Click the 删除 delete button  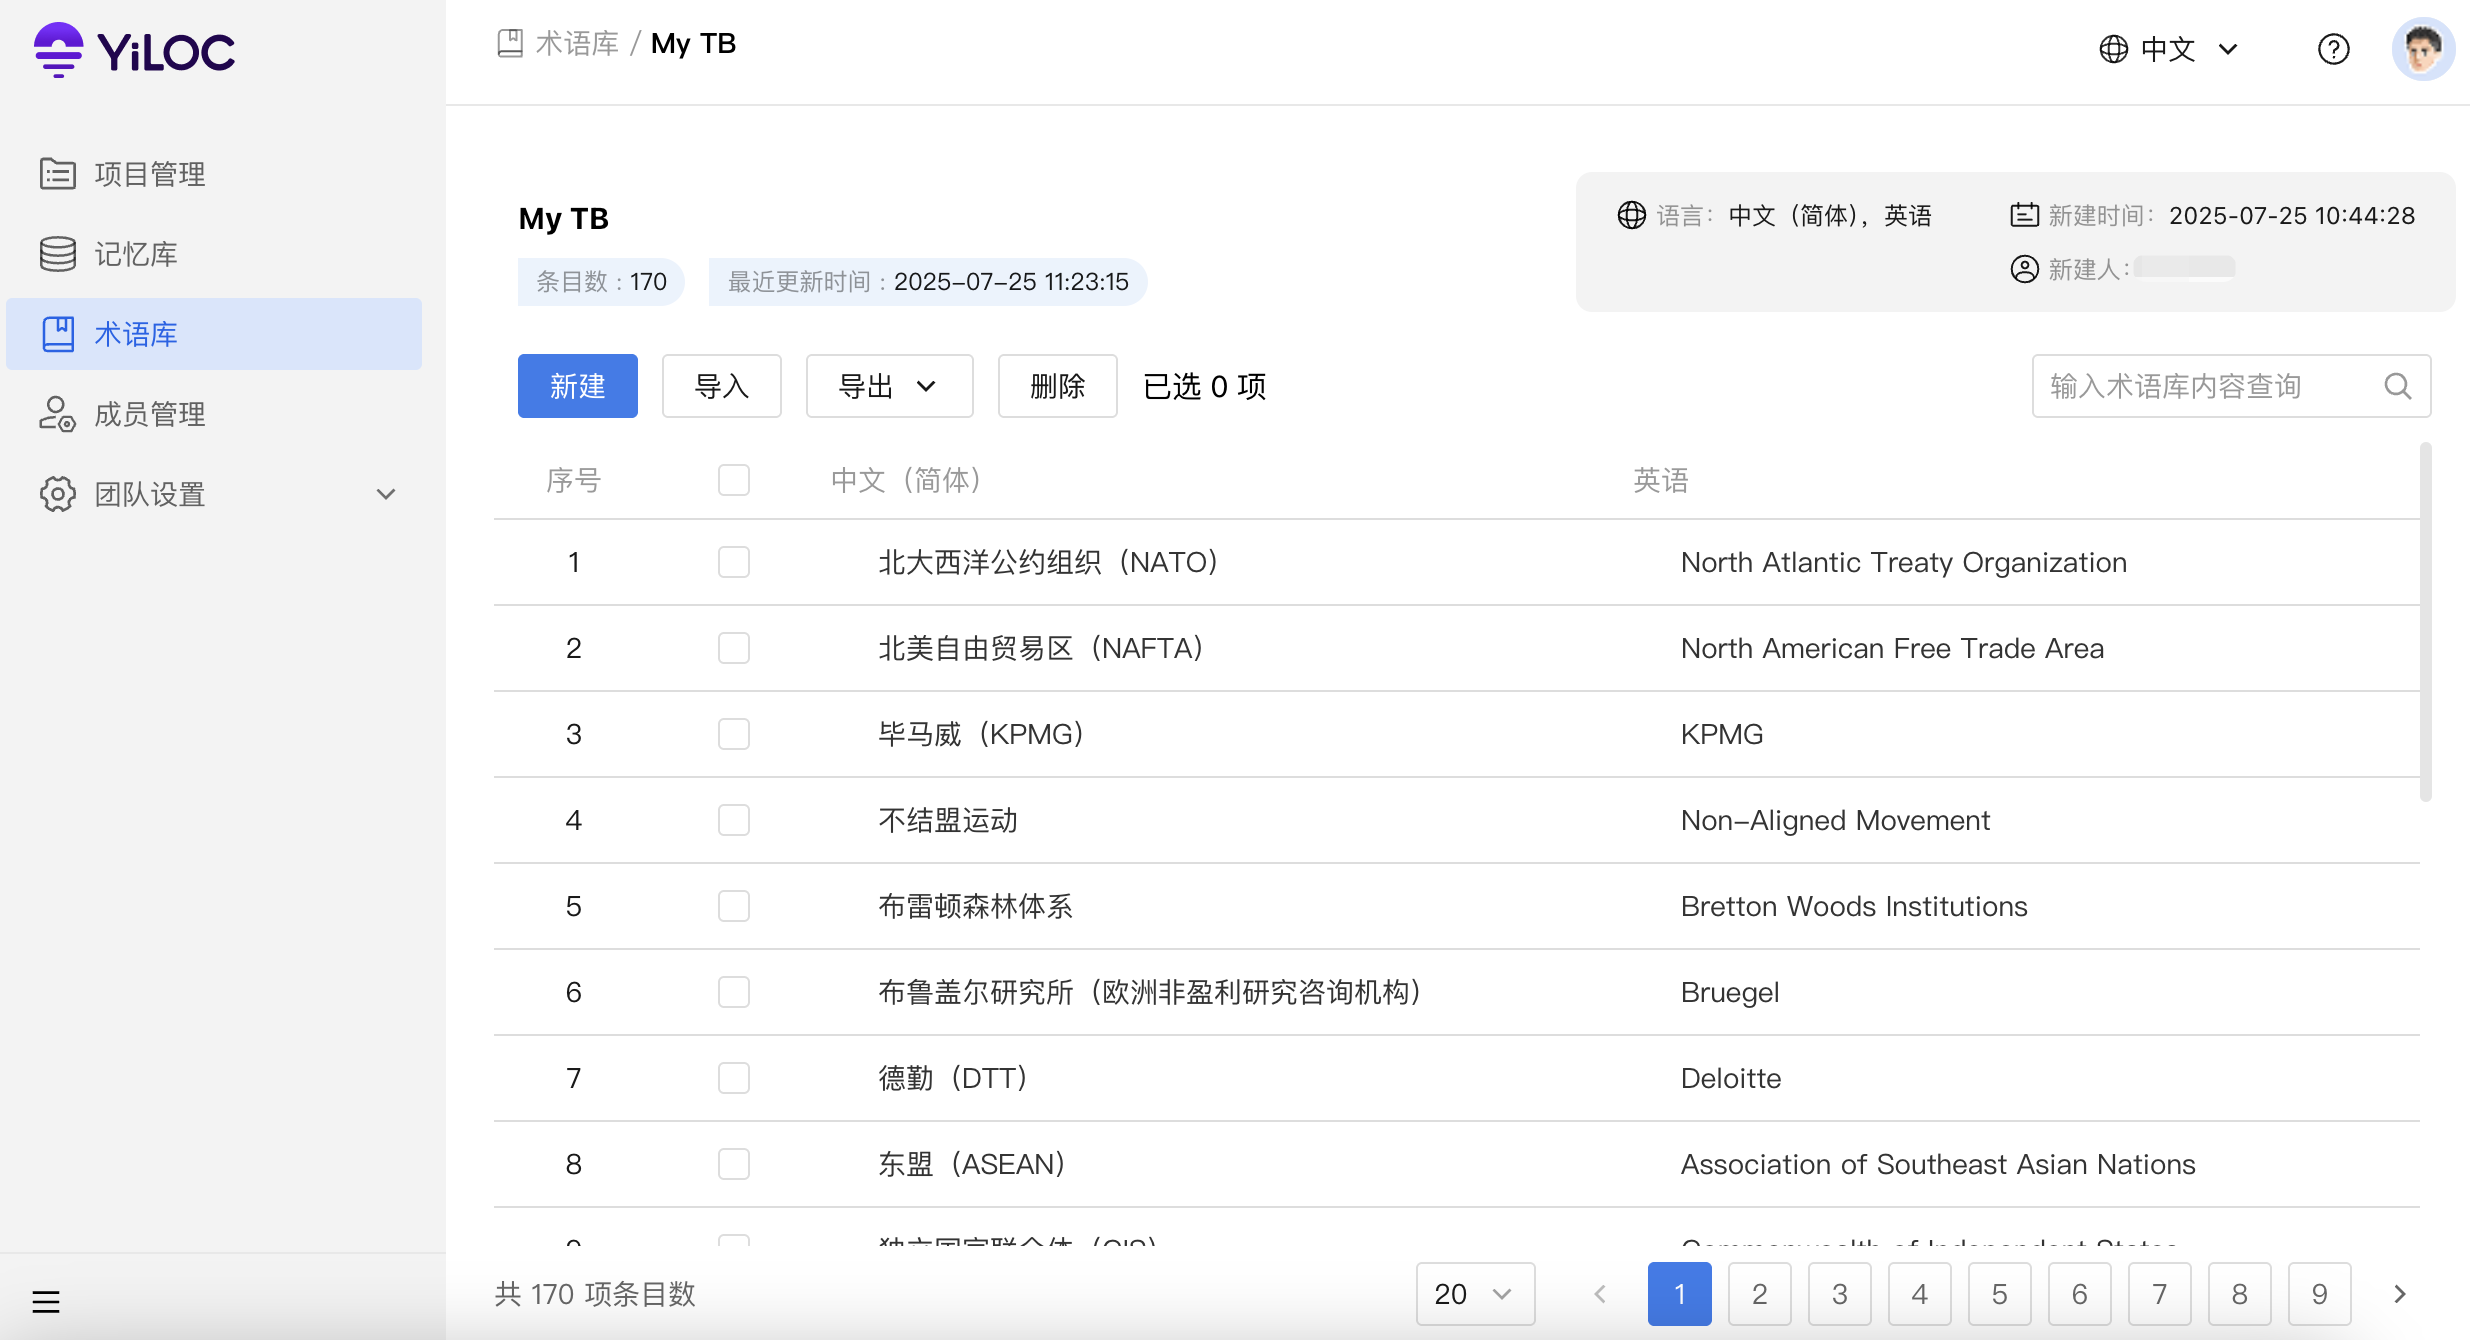[x=1057, y=386]
